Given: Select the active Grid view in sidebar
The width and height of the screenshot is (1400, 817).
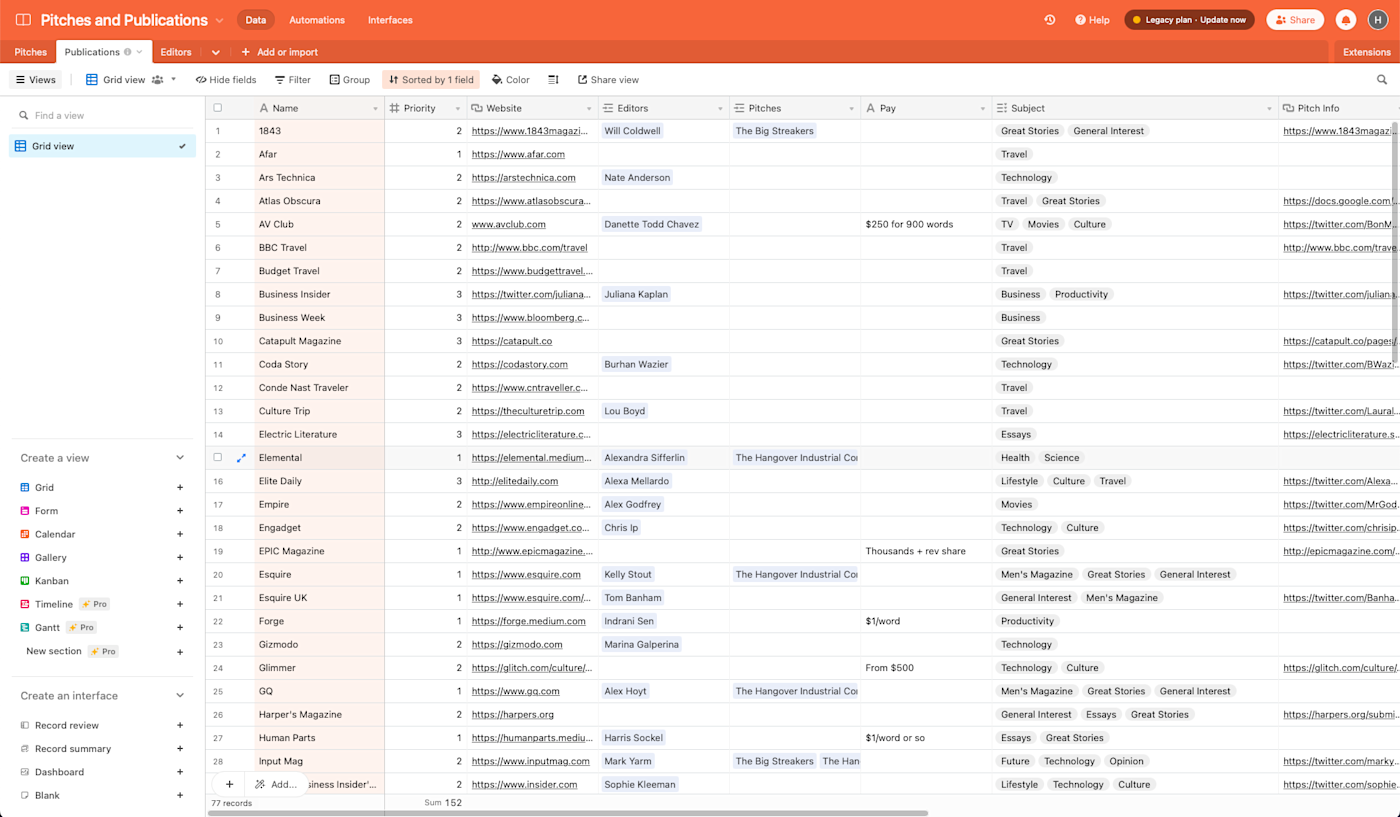Looking at the screenshot, I should coord(102,146).
